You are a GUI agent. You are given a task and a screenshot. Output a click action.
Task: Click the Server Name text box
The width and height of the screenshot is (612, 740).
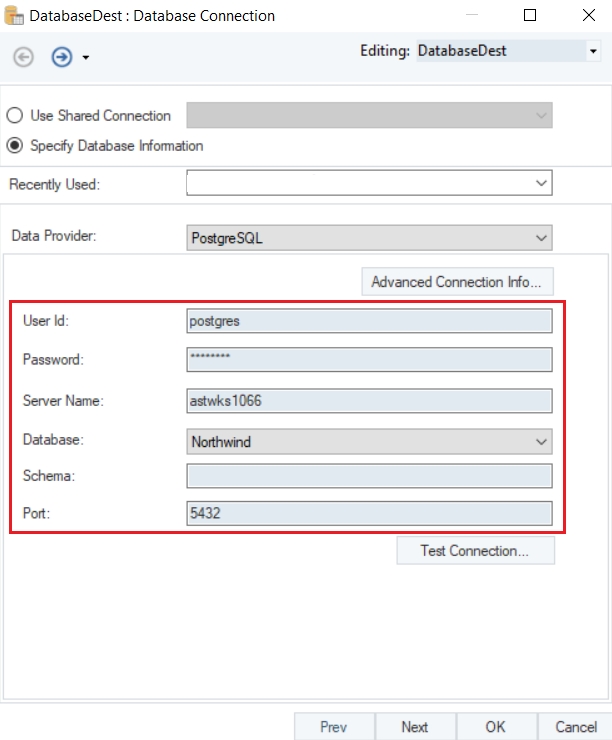369,401
